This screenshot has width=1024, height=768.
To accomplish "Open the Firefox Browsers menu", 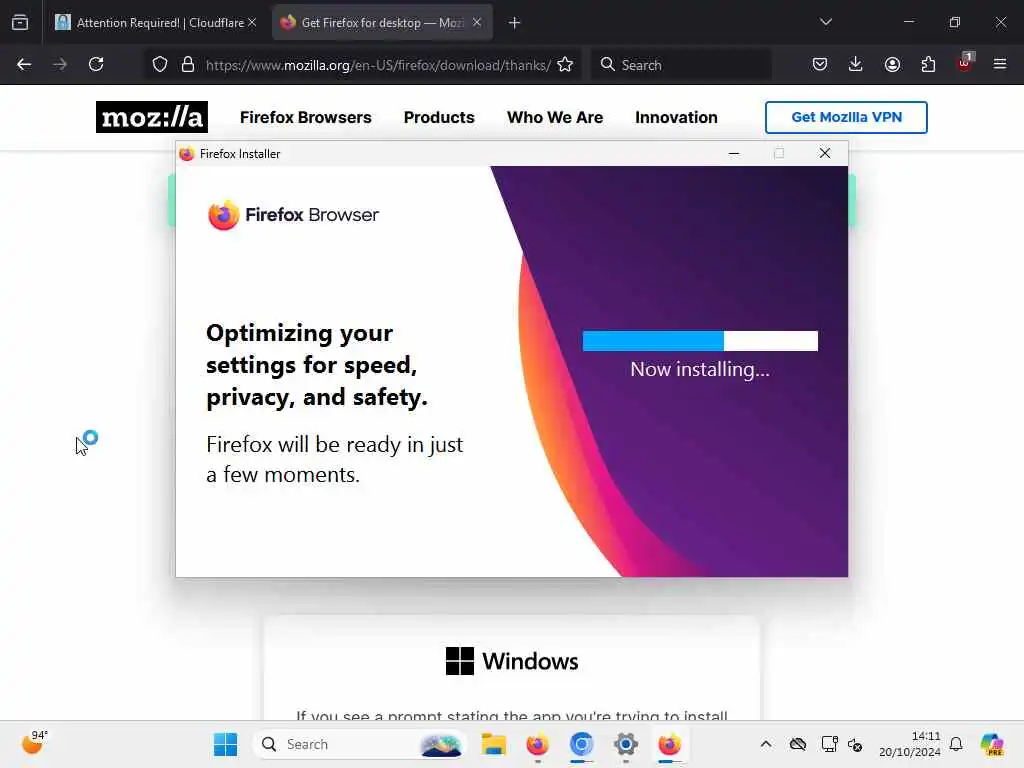I will coord(306,118).
